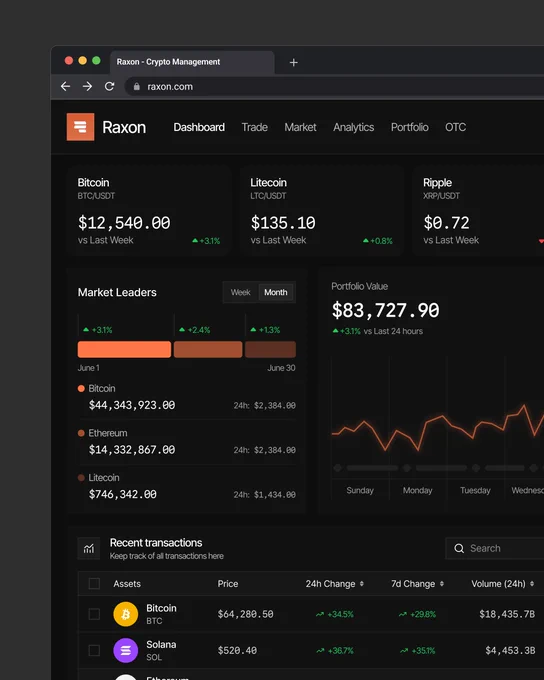The width and height of the screenshot is (544, 680).
Task: Click the chart icon beside Recent transactions
Action: click(89, 549)
